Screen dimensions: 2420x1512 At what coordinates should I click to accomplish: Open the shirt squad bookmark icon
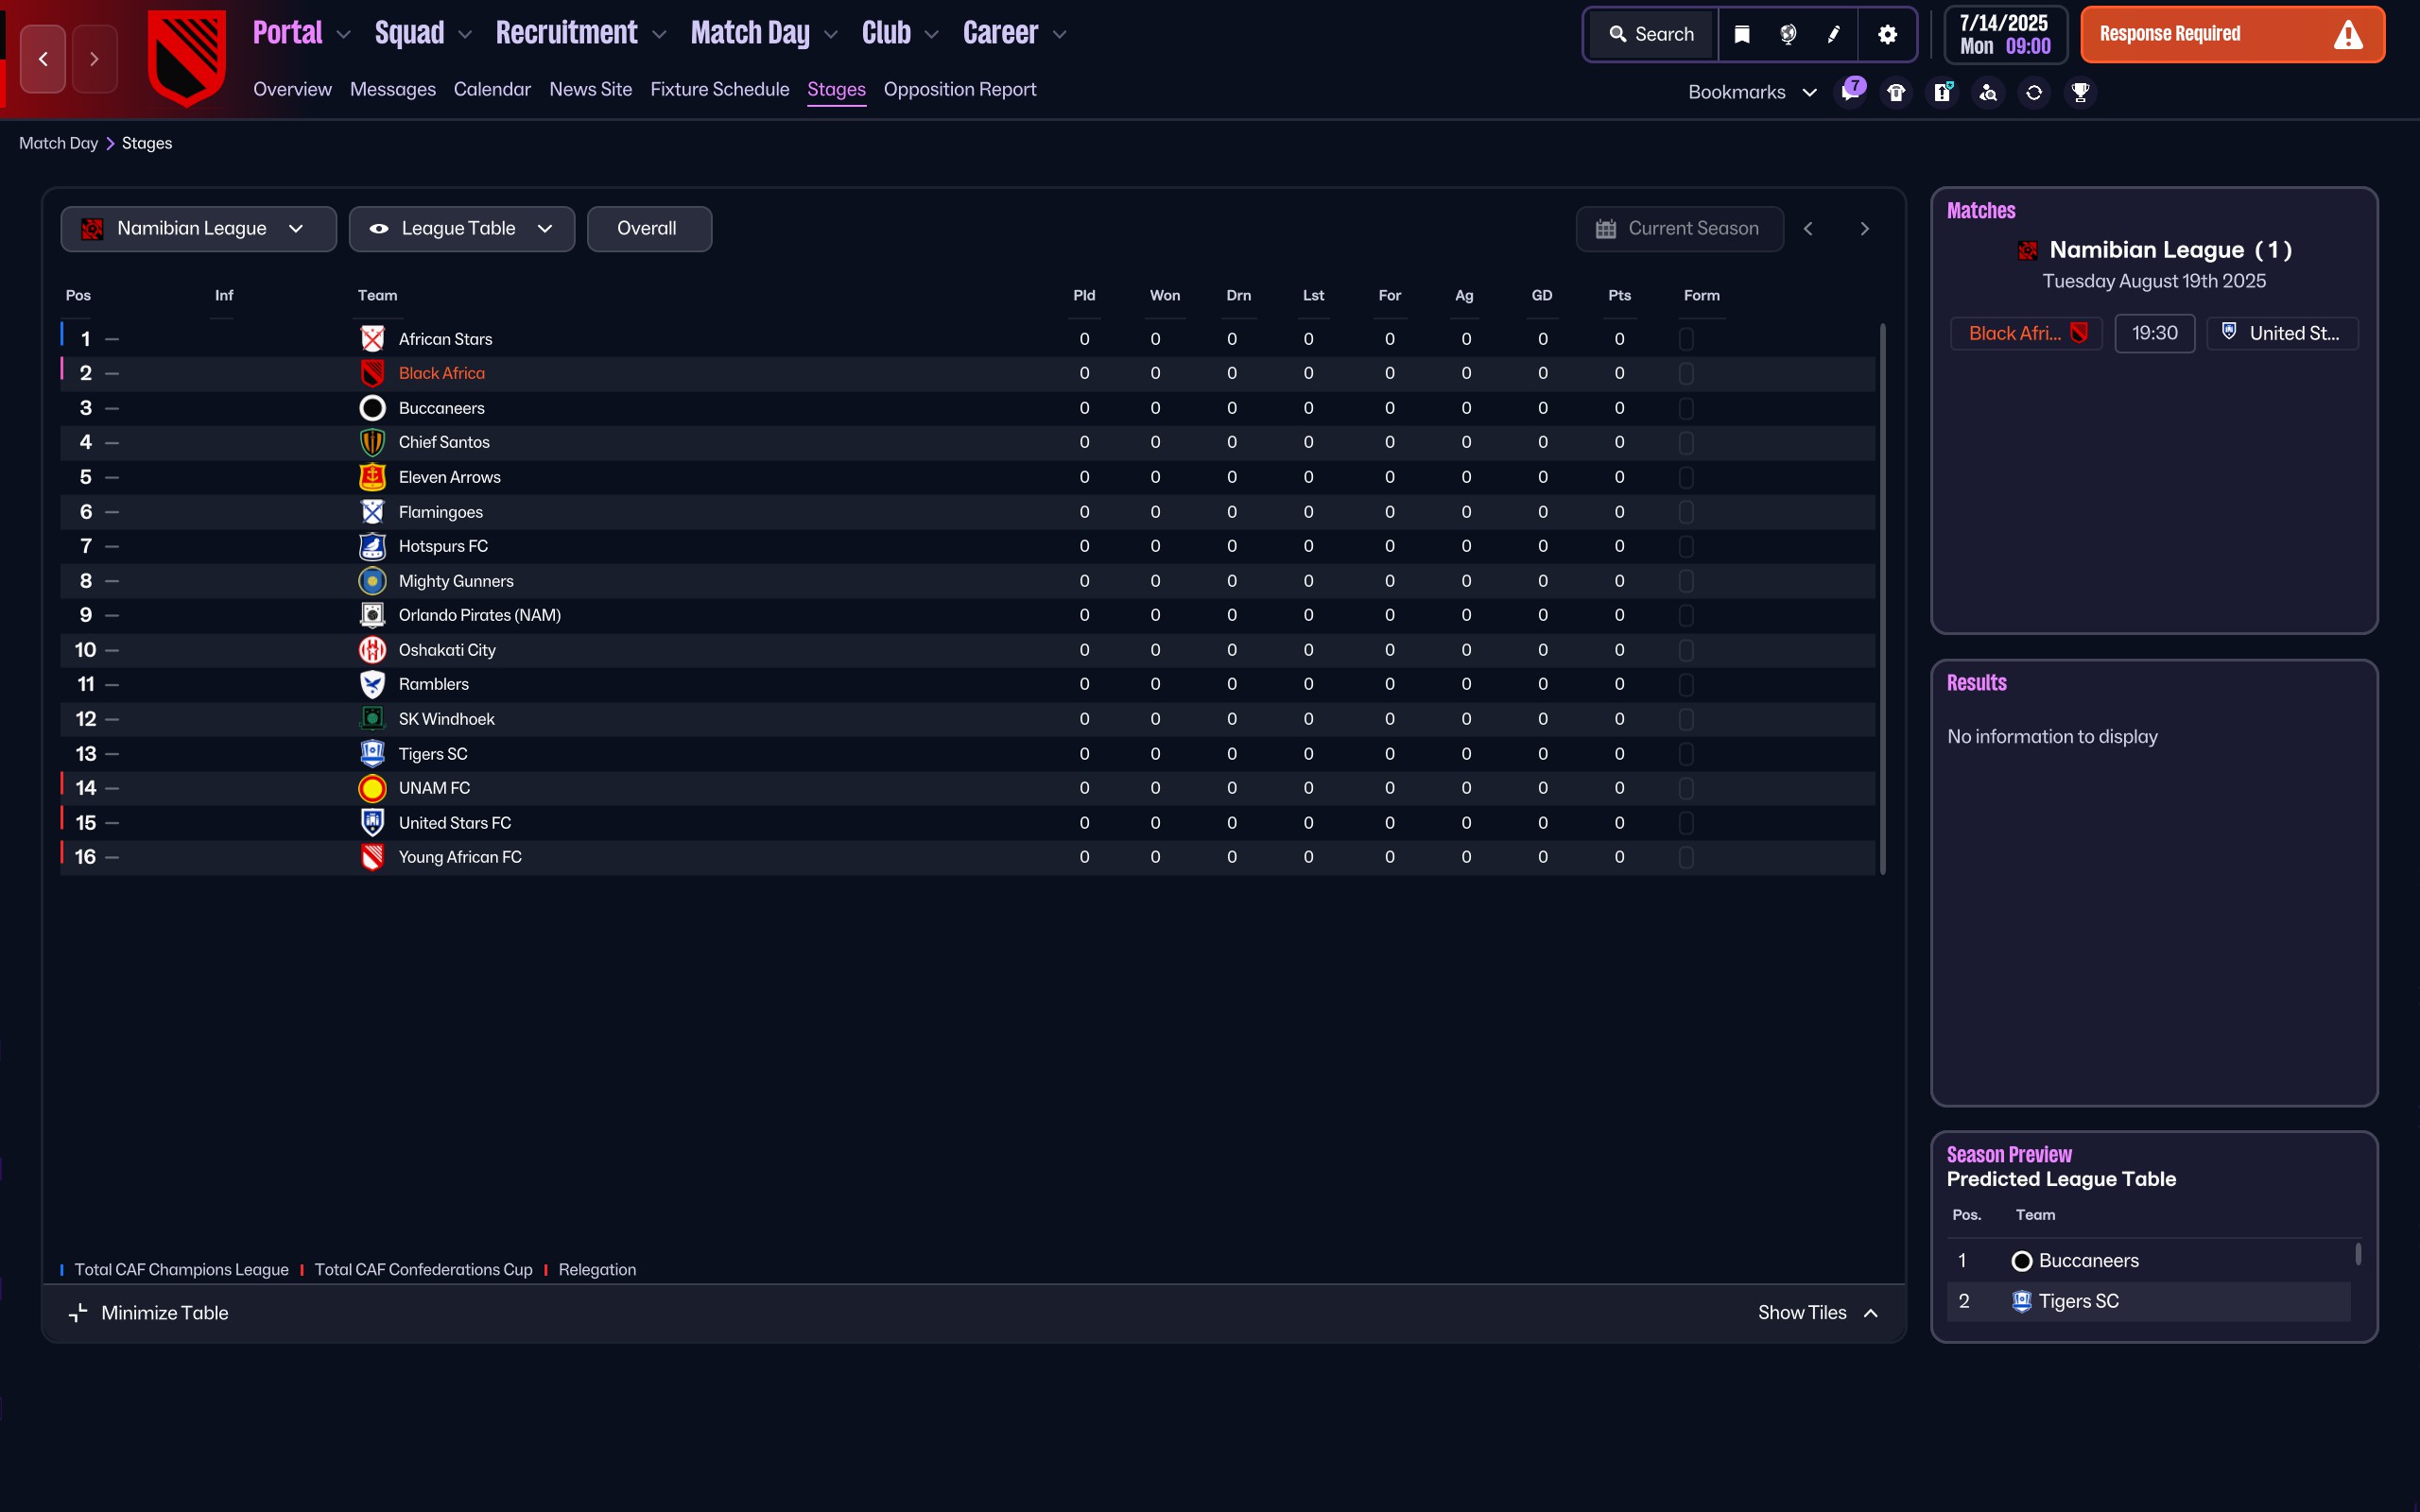(x=1896, y=92)
